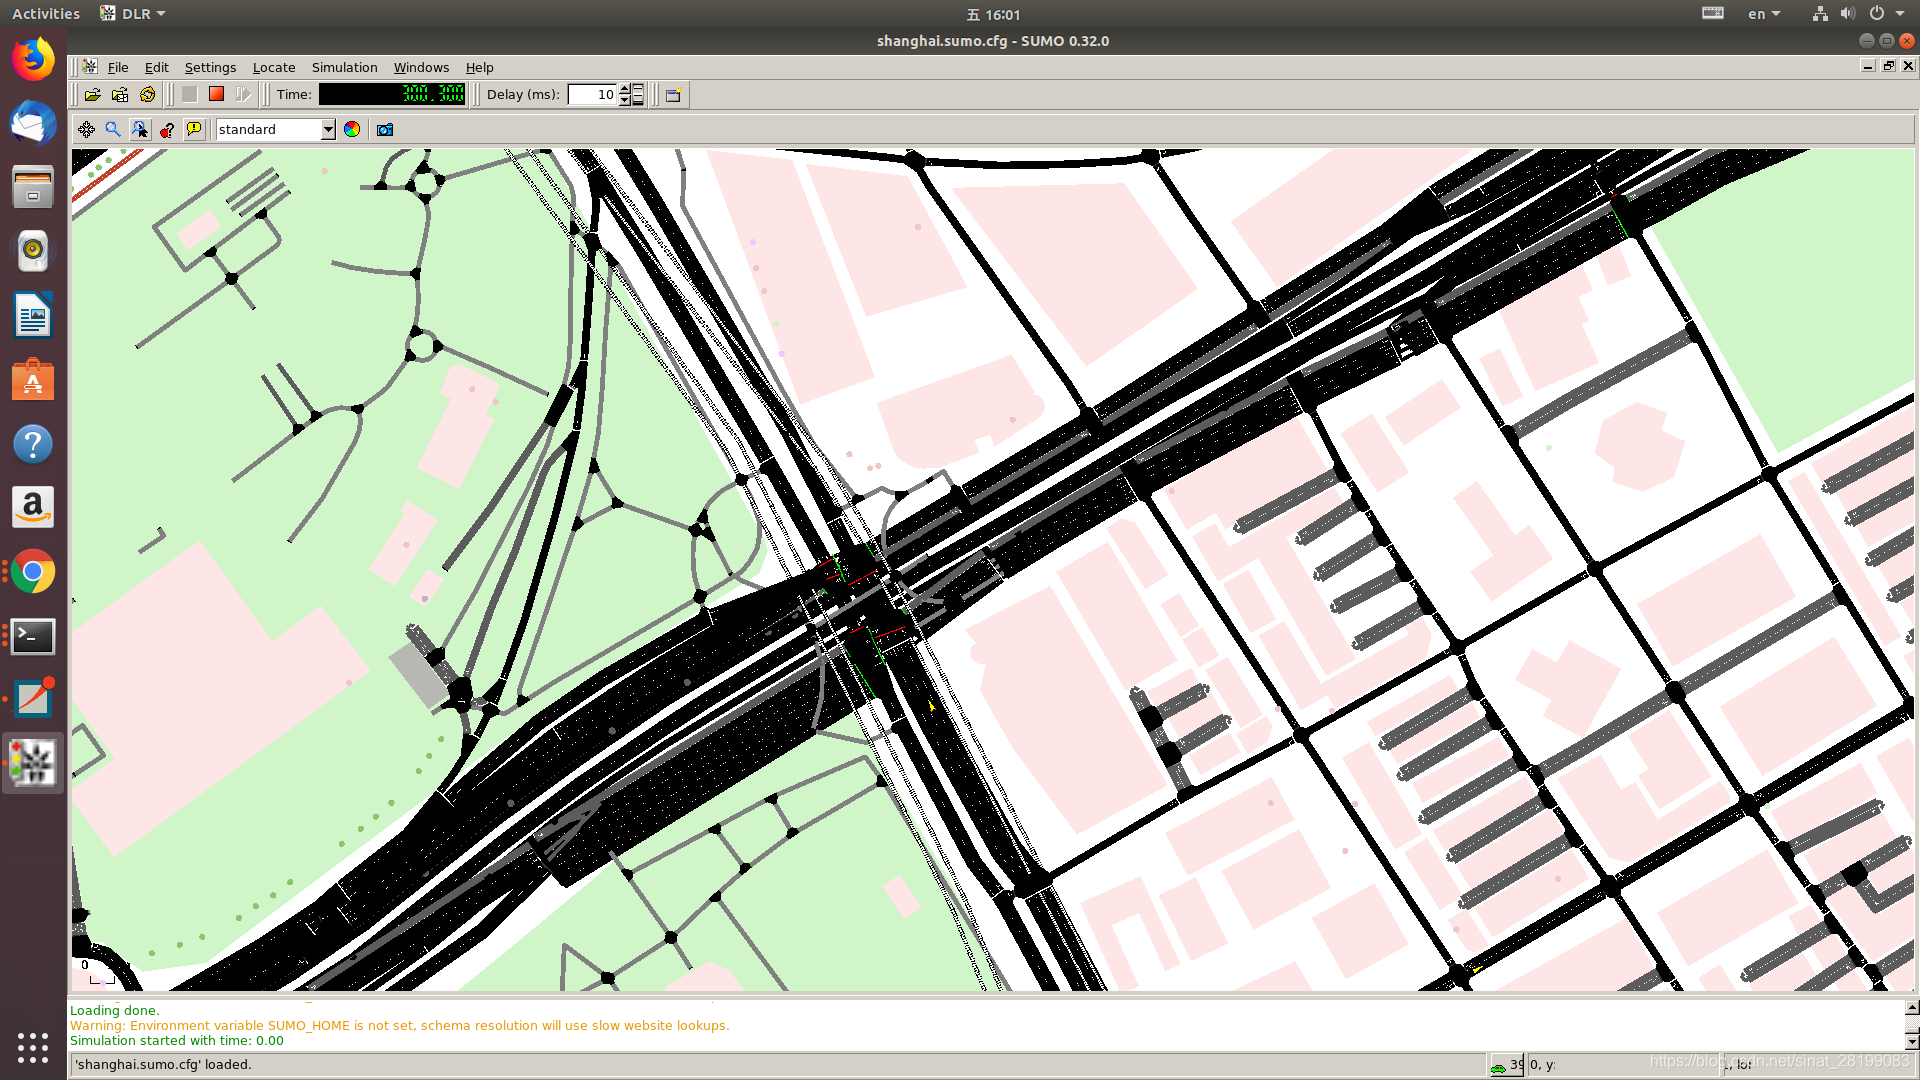
Task: Open simulation file icon
Action: point(92,95)
